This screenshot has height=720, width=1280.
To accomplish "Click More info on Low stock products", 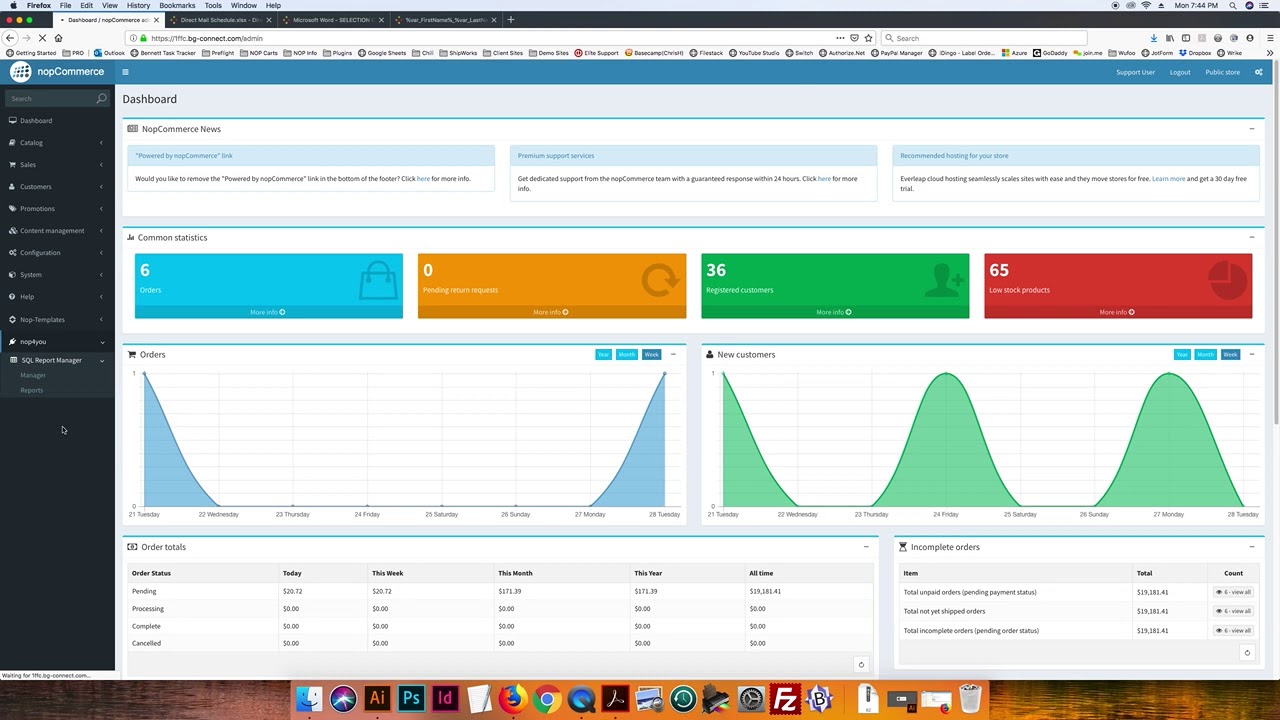I will click(x=1117, y=312).
